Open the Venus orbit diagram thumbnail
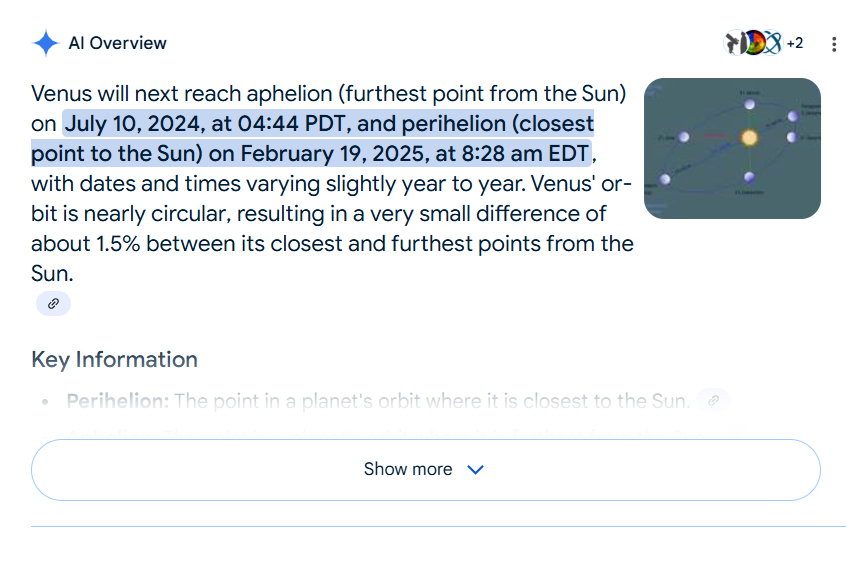This screenshot has width=847, height=587. point(732,148)
